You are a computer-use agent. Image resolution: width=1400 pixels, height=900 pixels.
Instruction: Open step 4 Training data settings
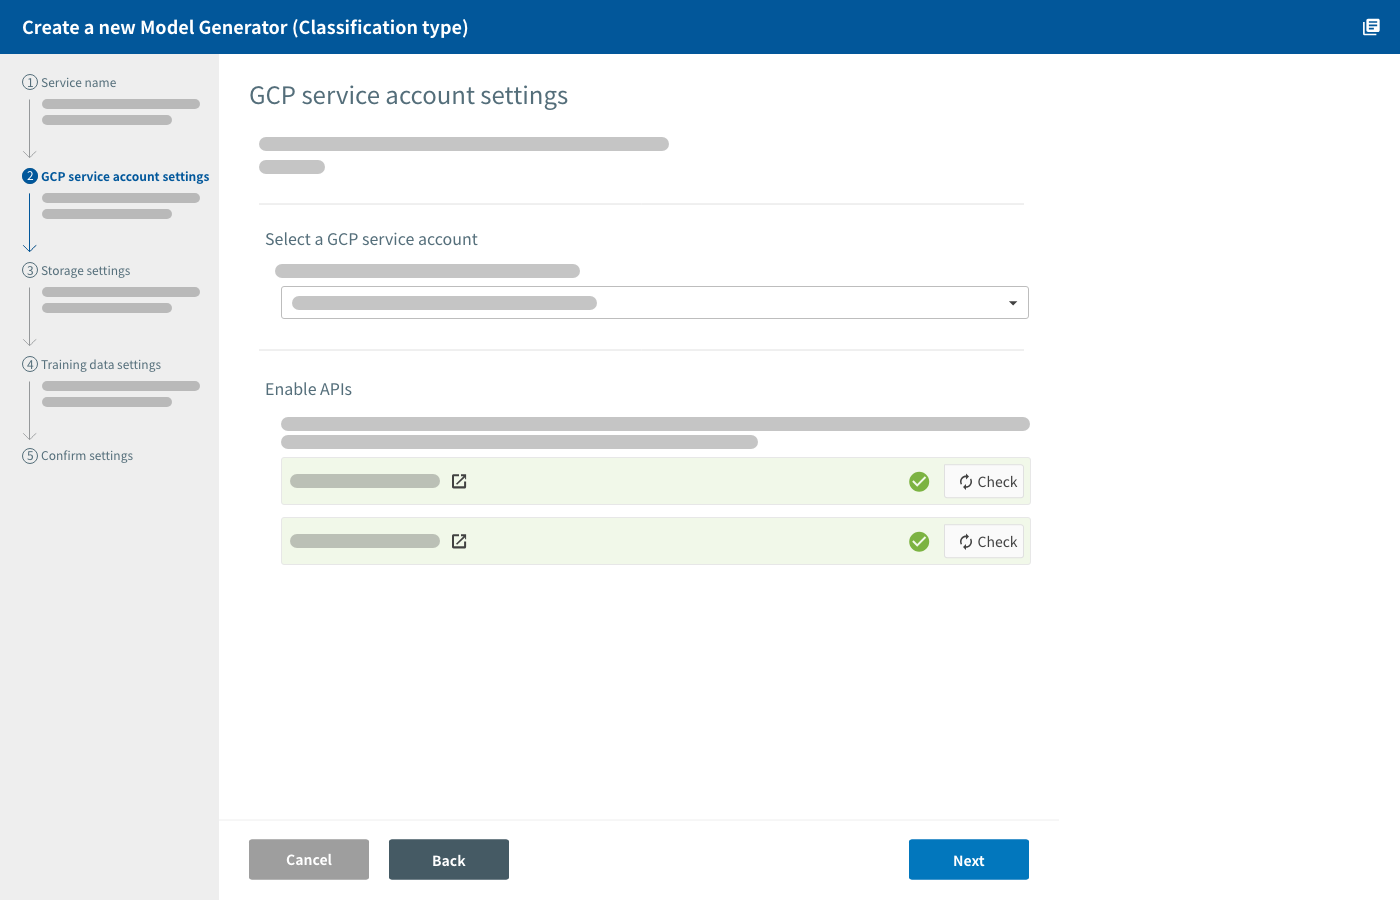tap(92, 364)
